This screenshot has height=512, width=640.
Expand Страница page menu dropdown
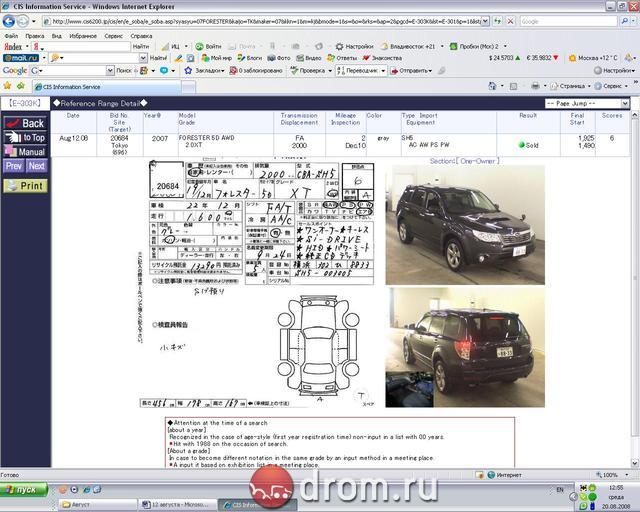pyautogui.click(x=589, y=86)
